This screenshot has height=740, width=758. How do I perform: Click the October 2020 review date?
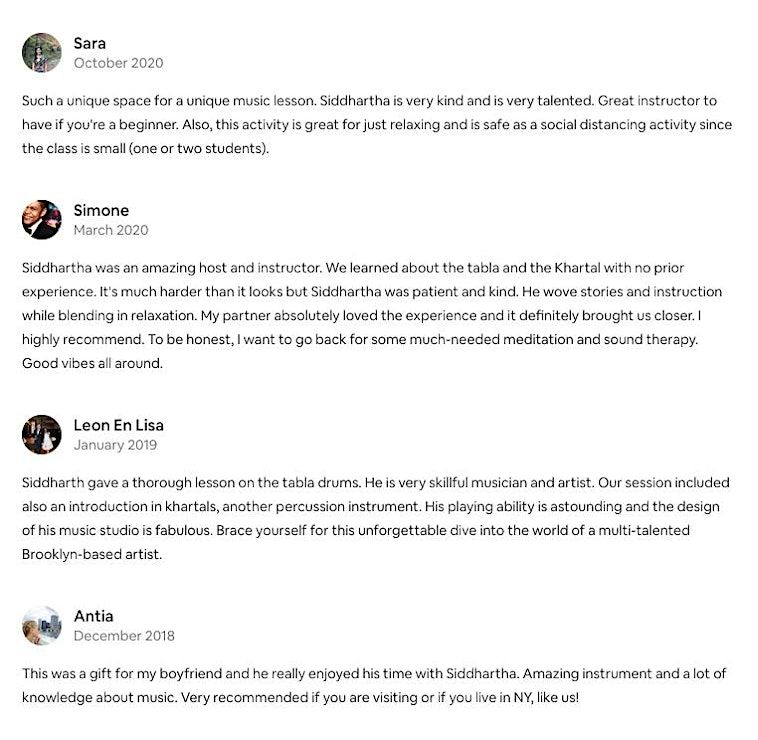[x=118, y=63]
